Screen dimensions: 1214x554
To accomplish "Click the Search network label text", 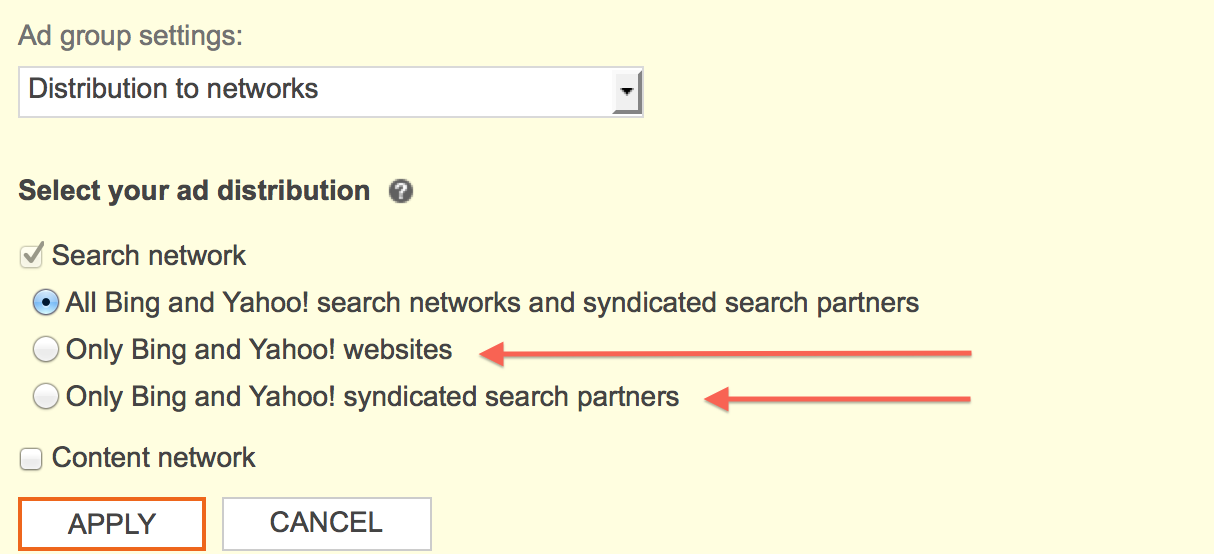I will pos(149,256).
